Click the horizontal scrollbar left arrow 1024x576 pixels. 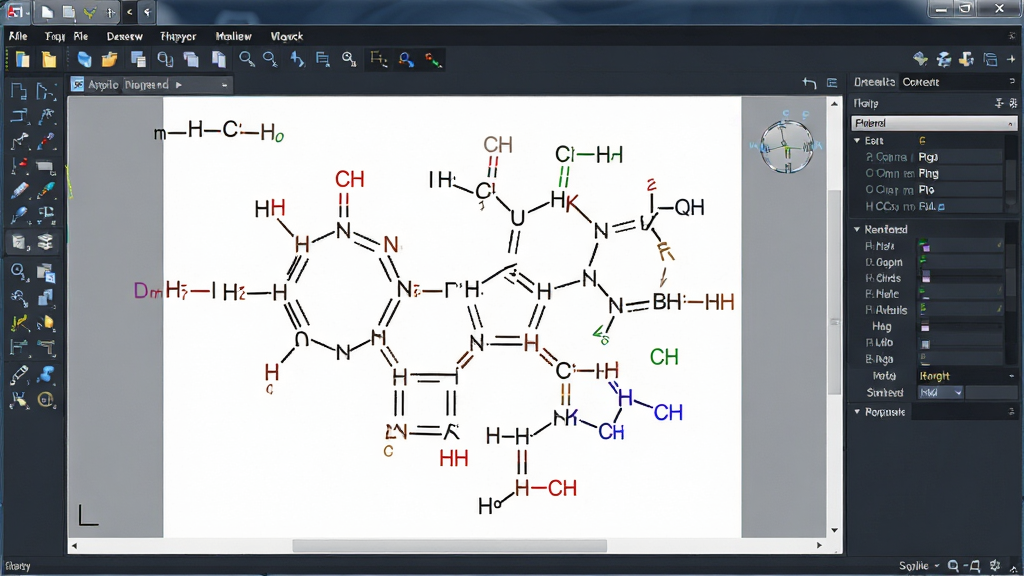74,545
